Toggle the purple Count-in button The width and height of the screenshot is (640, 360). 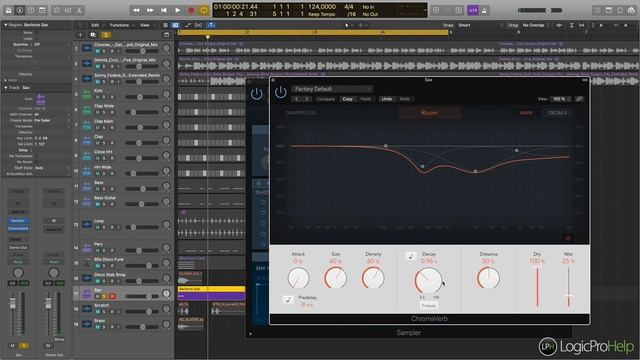pos(473,10)
